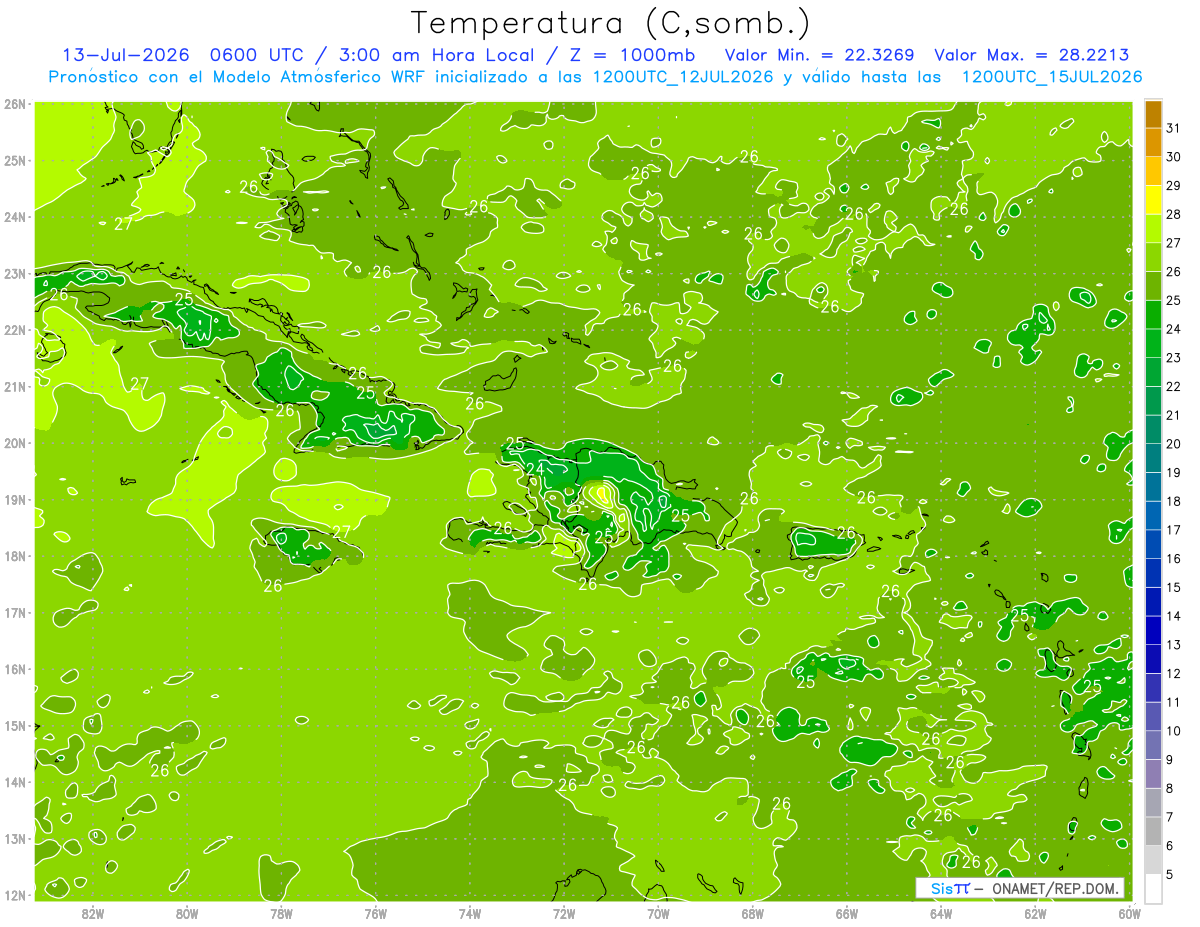Click the "16N" latitude axis label
Viewport: 1200px width, 927px height.
point(14,669)
